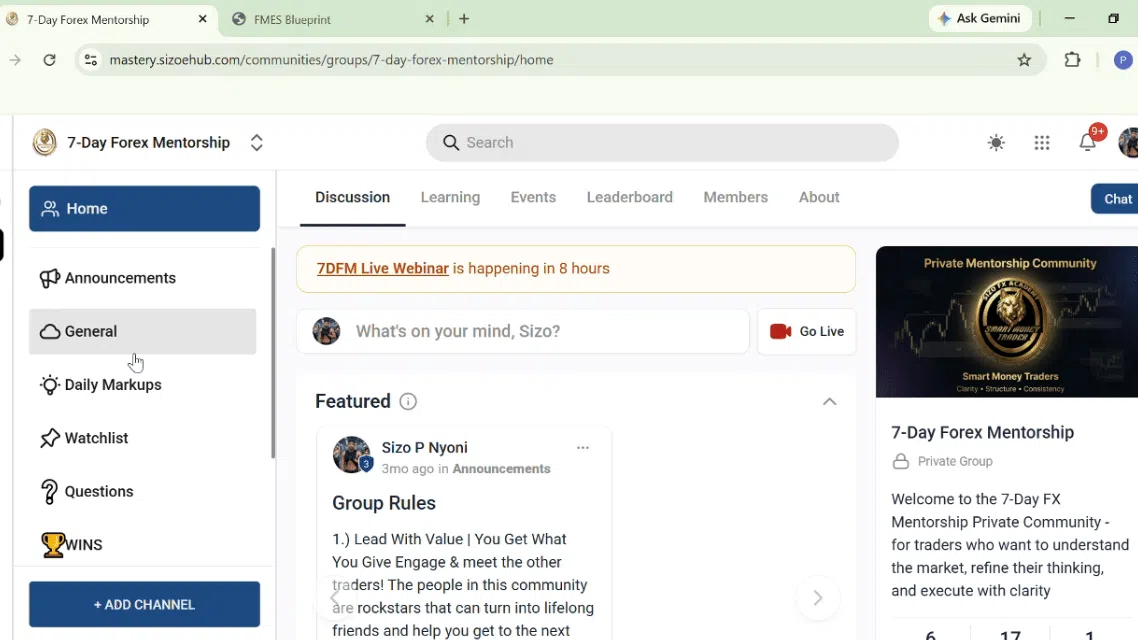
Task: Click the Add Channel button
Action: pos(144,604)
